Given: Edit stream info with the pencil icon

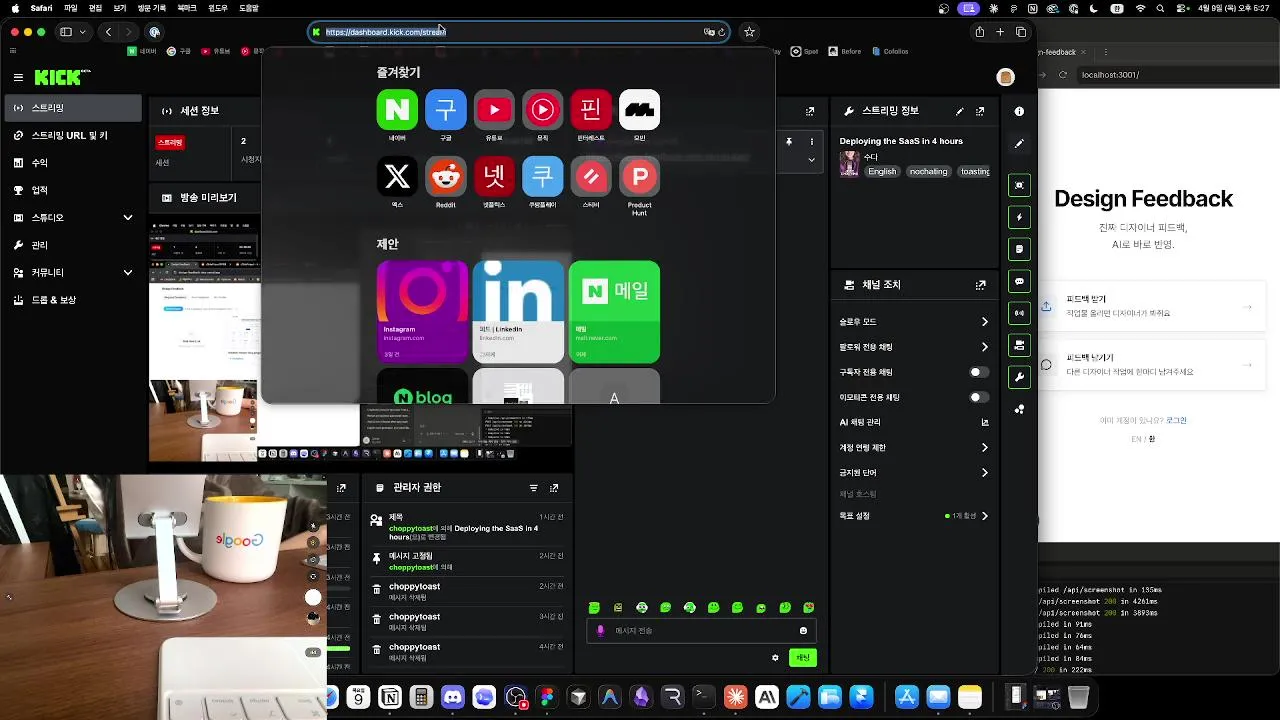Looking at the screenshot, I should (x=960, y=111).
